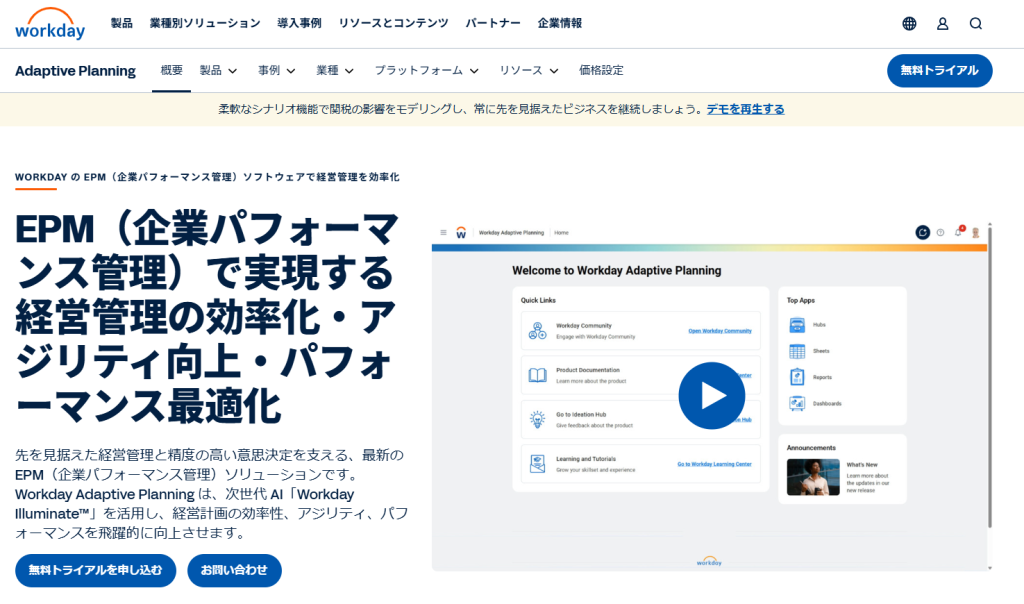The height and width of the screenshot is (604, 1024).
Task: Open the language globe icon
Action: (x=909, y=24)
